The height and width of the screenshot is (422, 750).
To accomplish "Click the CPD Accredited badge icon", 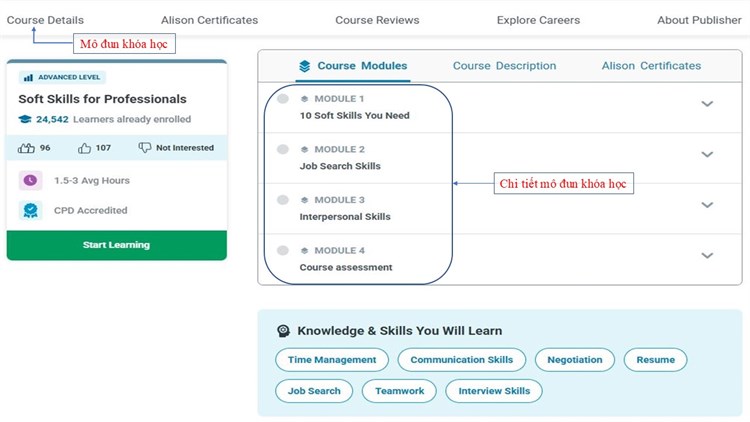I will pyautogui.click(x=31, y=210).
